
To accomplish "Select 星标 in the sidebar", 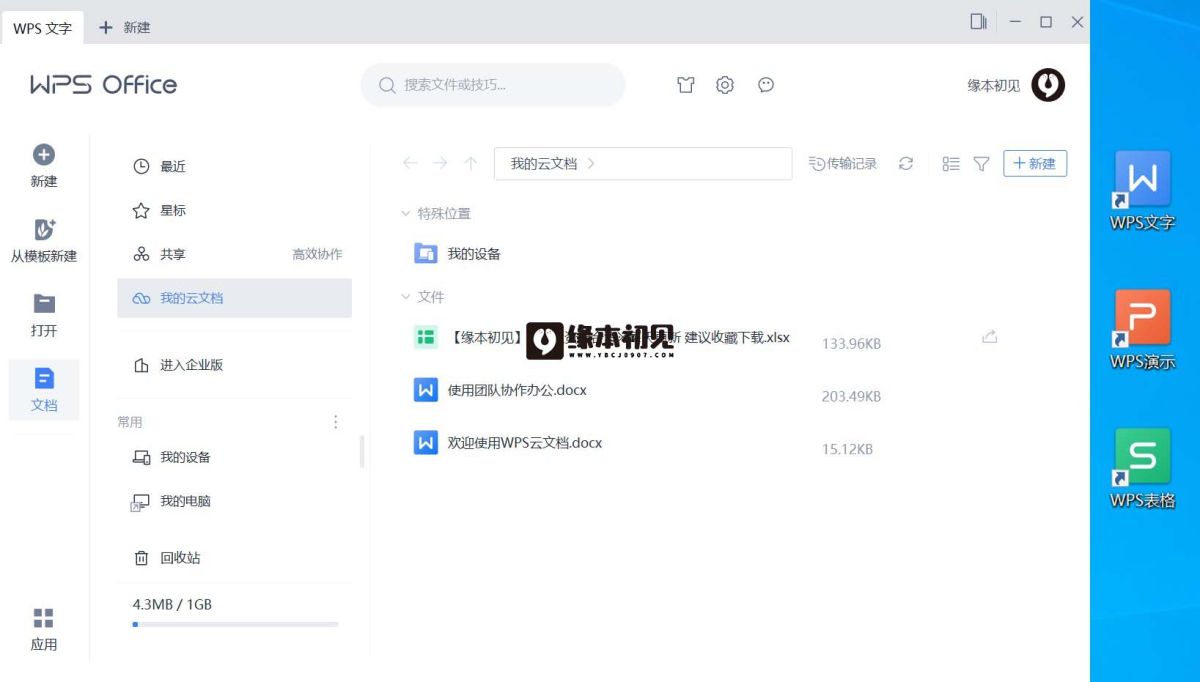I will point(234,210).
